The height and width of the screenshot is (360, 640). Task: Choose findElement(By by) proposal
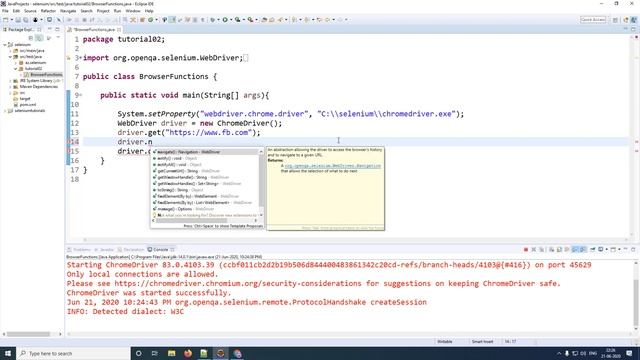click(x=206, y=196)
